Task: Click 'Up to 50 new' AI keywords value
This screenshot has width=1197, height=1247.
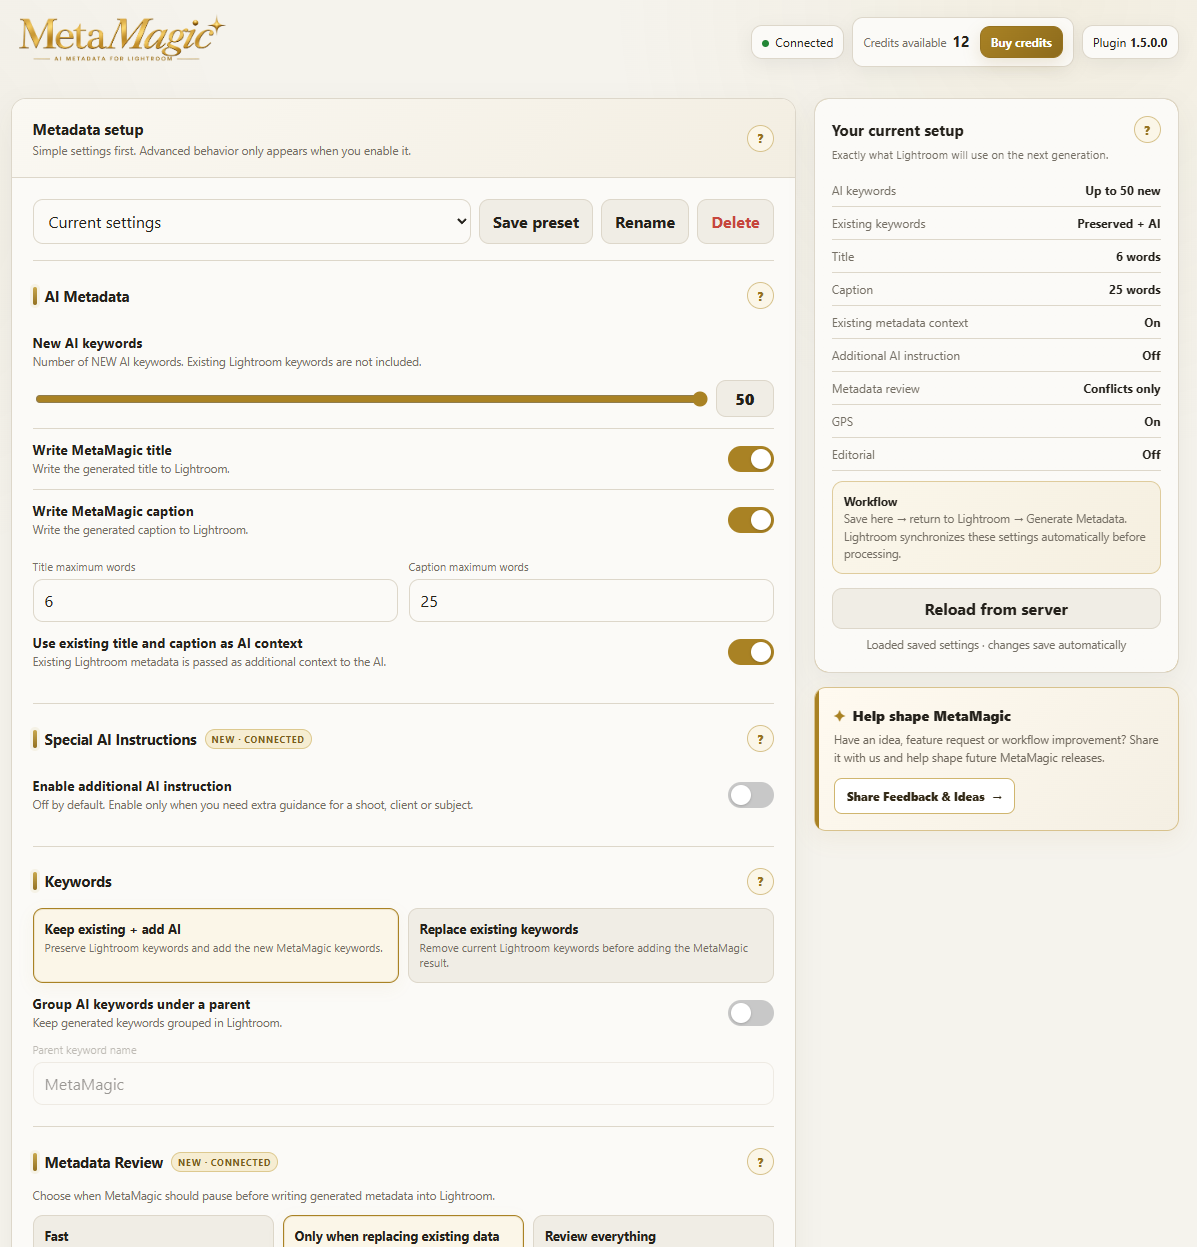Action: 1123,191
